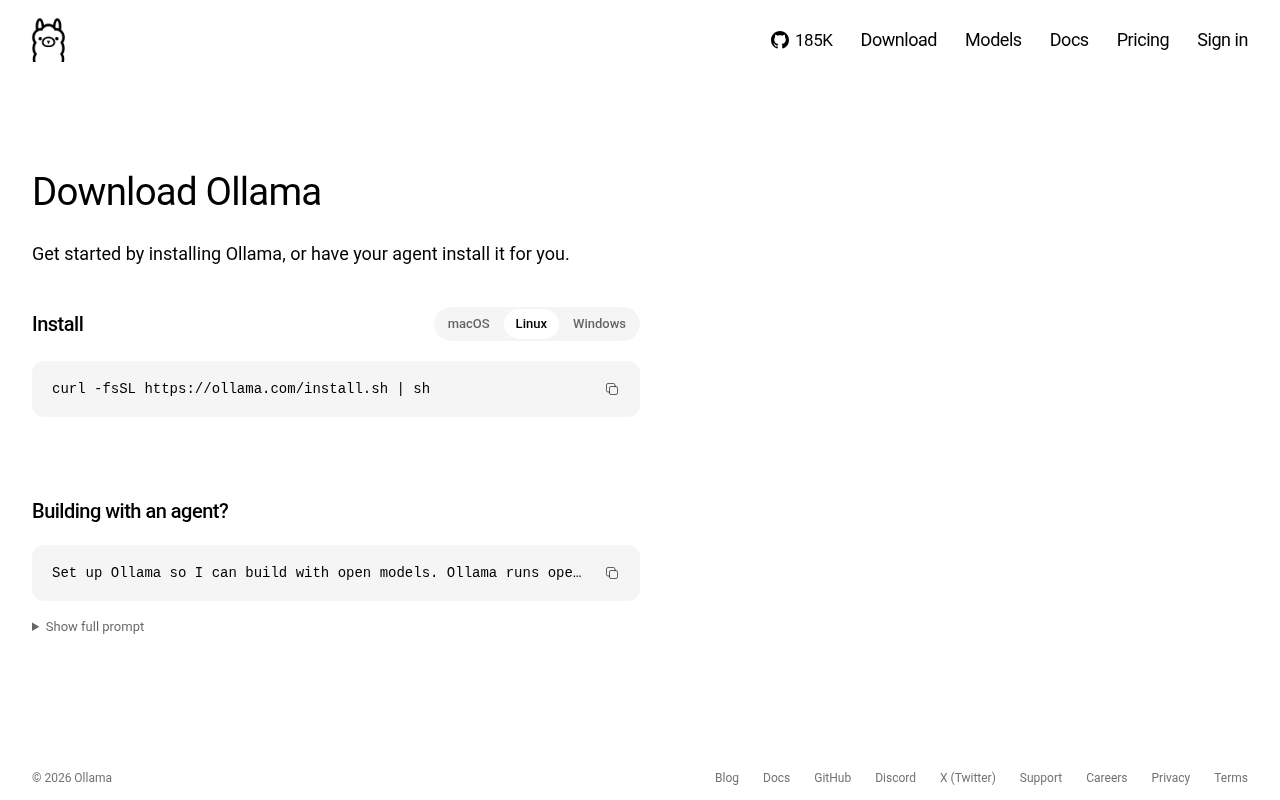1280x800 pixels.
Task: Visit the X (Twitter) footer link
Action: [x=967, y=778]
